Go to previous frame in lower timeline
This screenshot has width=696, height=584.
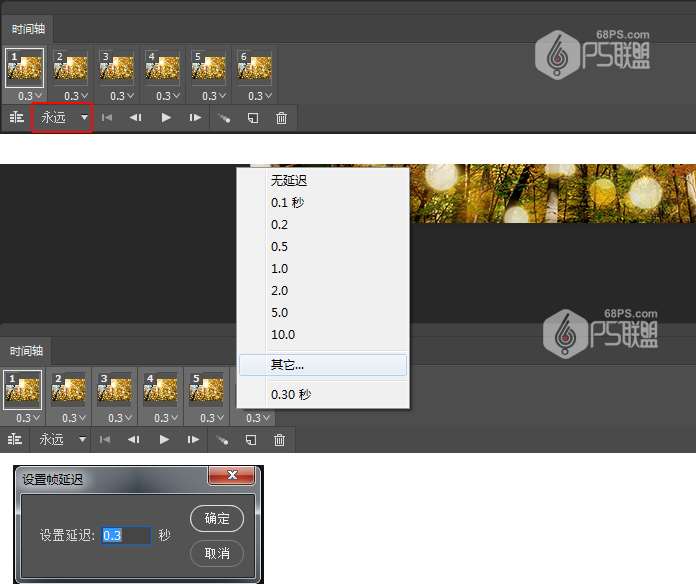click(134, 439)
